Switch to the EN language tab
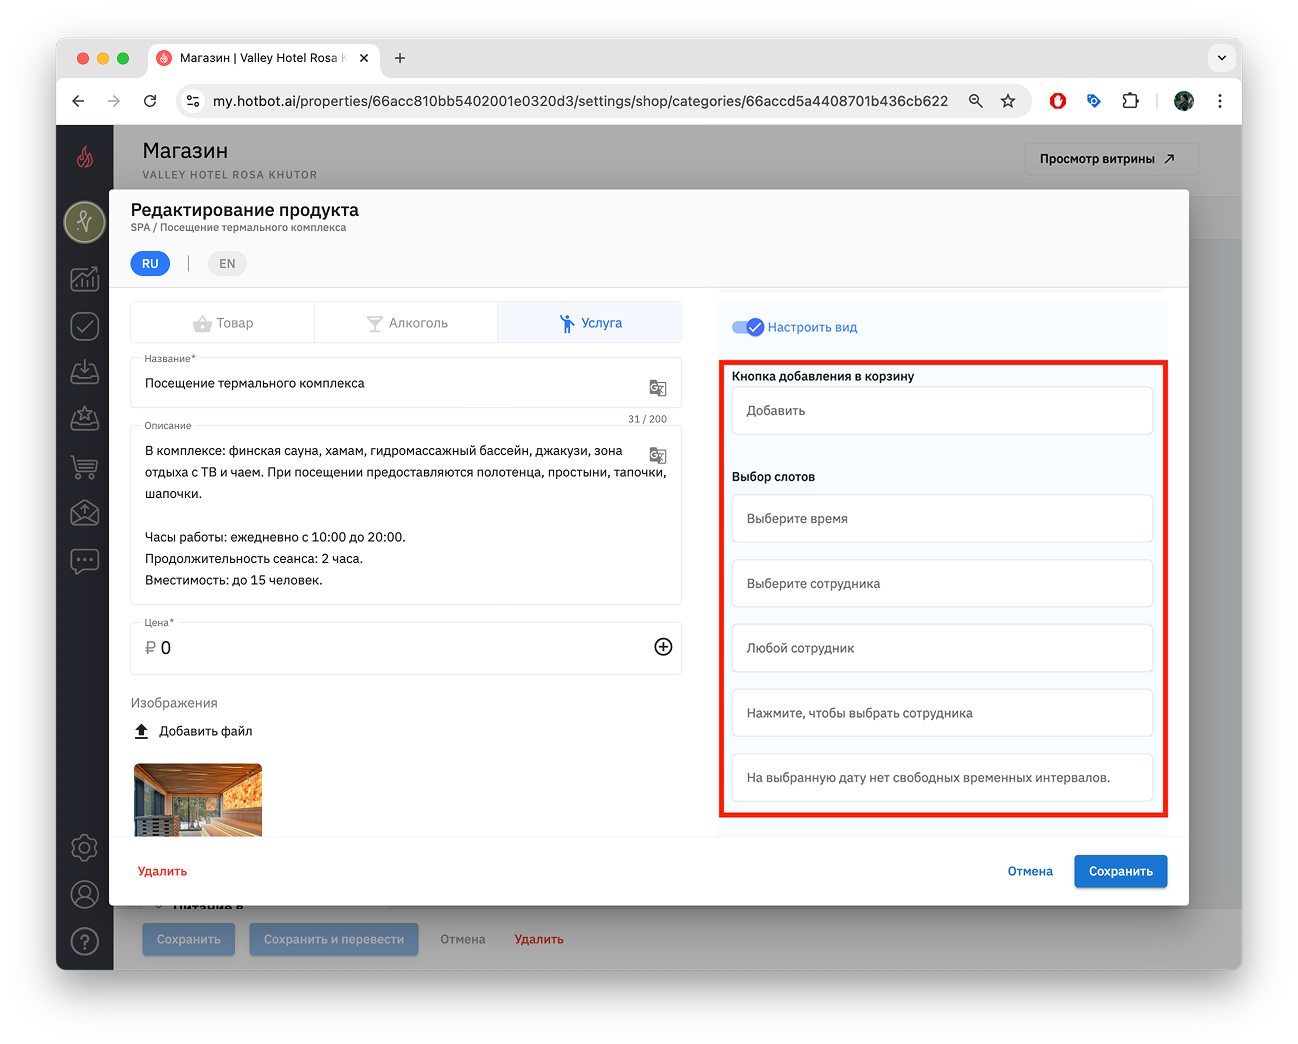1298x1044 pixels. pyautogui.click(x=228, y=264)
